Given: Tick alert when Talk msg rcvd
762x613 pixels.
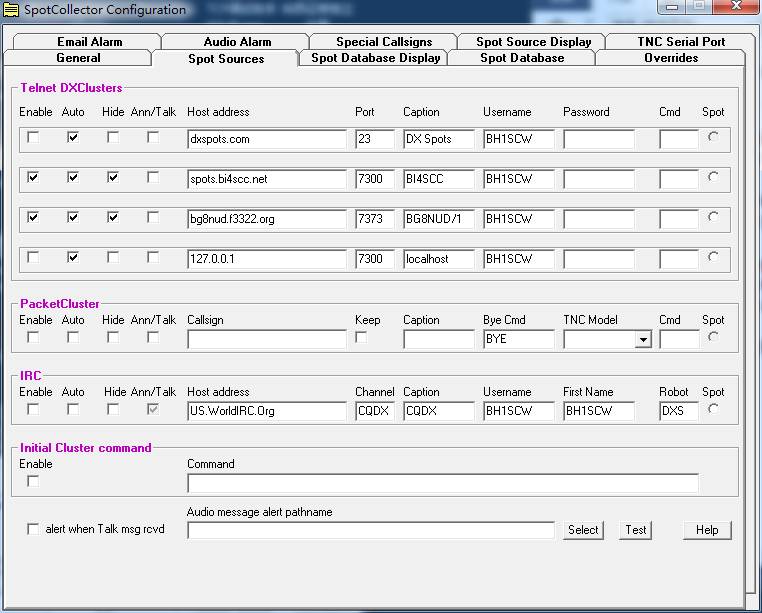Looking at the screenshot, I should pos(33,529).
